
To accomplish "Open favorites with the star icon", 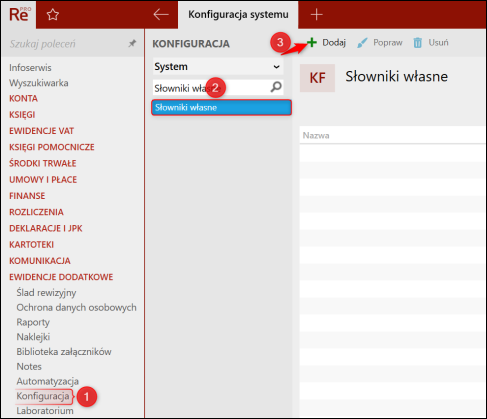I will [x=53, y=15].
